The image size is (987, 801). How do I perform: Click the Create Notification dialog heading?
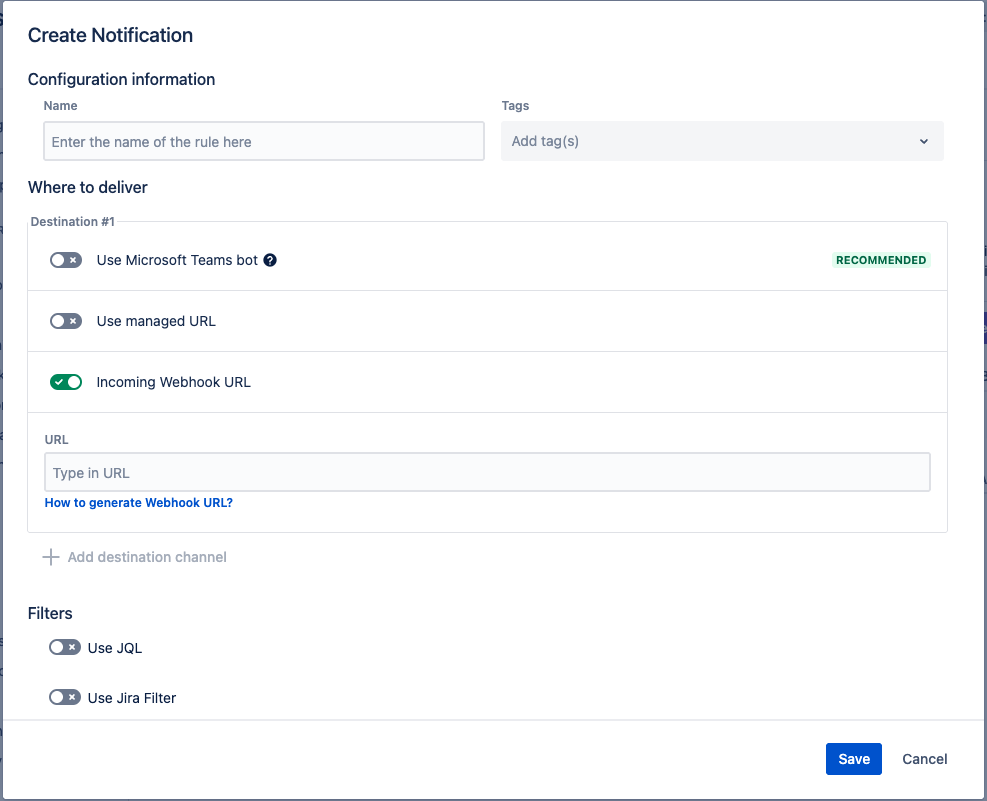pyautogui.click(x=110, y=35)
